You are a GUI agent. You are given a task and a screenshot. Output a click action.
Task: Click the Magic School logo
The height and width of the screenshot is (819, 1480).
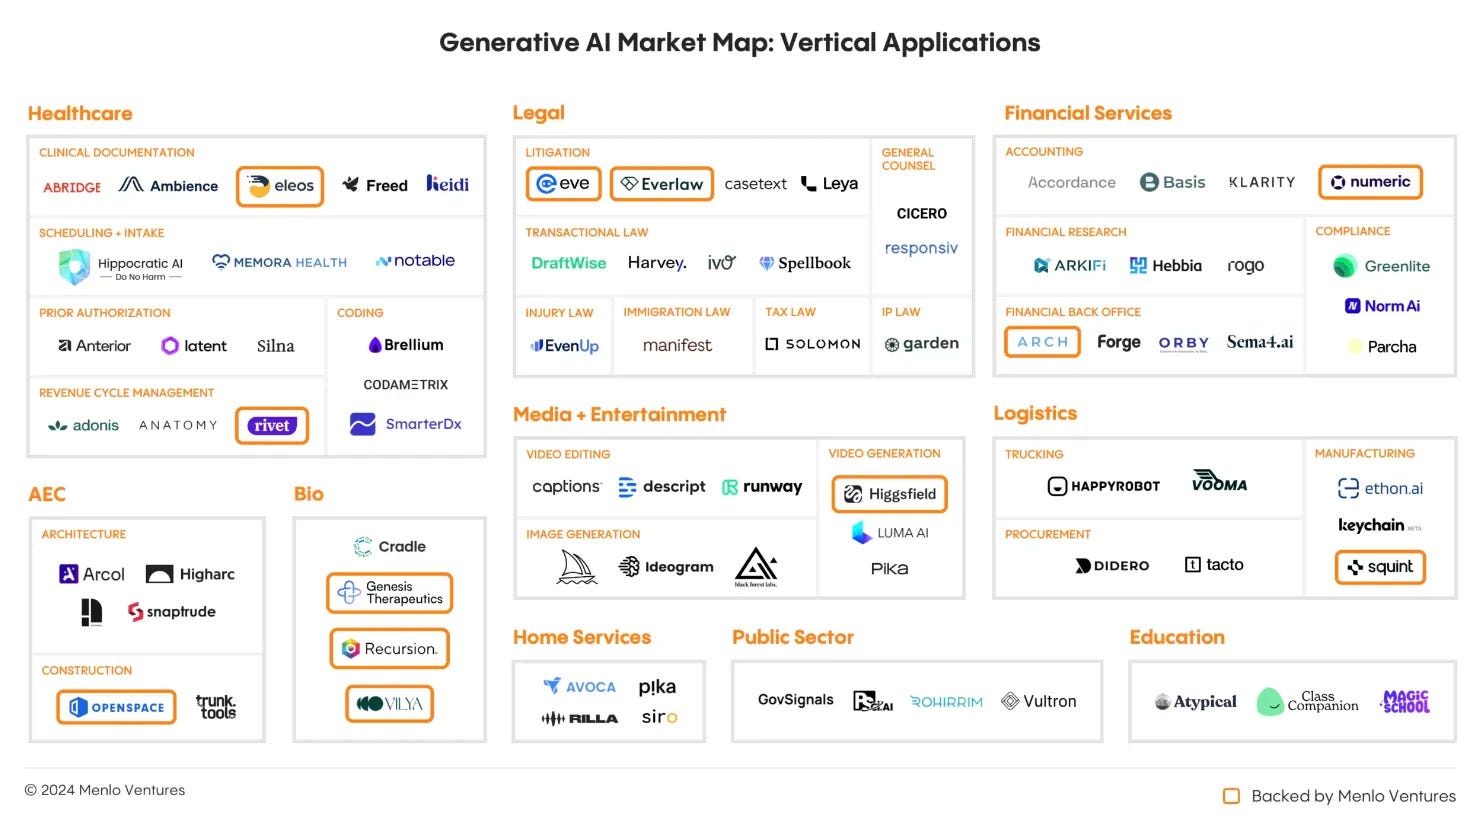[1405, 701]
